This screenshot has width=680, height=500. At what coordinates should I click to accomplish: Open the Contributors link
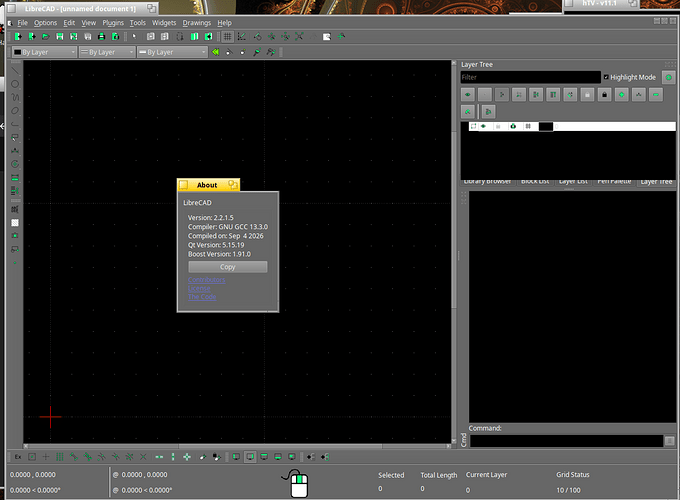206,280
